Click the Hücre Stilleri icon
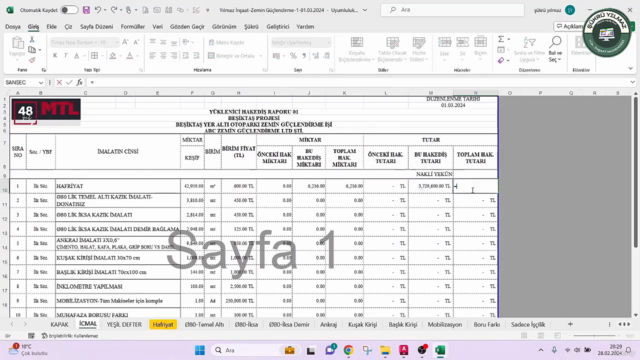Image resolution: width=640 pixels, height=360 pixels. pyautogui.click(x=419, y=43)
